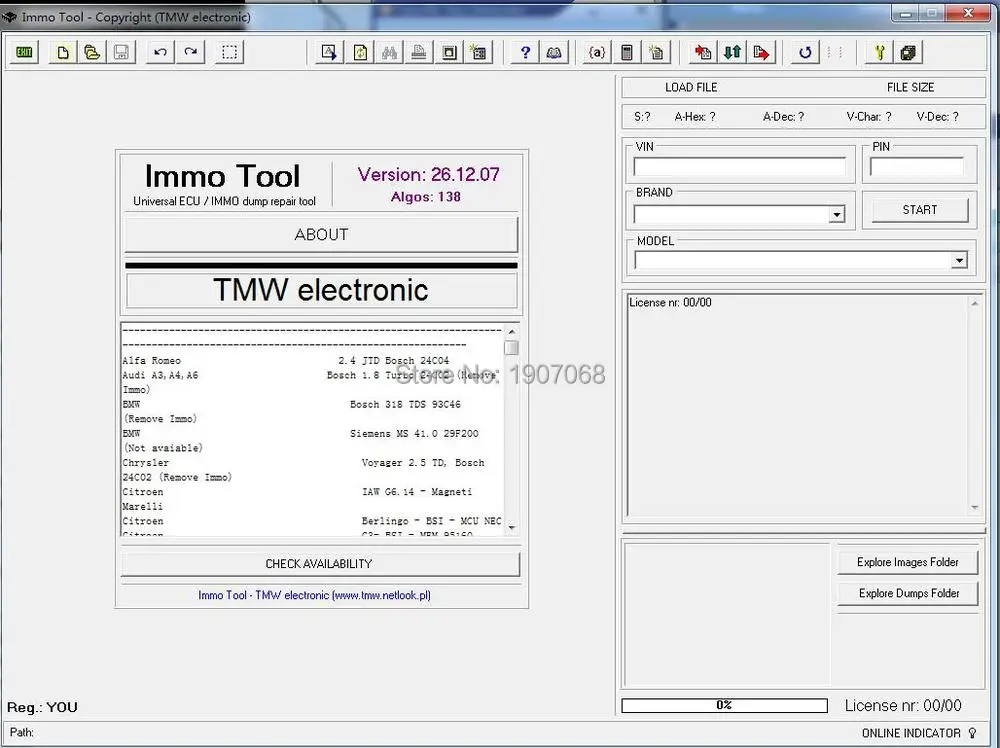Click the 'A-Hex: ?' value
Image resolution: width=1000 pixels, height=748 pixels.
(695, 117)
